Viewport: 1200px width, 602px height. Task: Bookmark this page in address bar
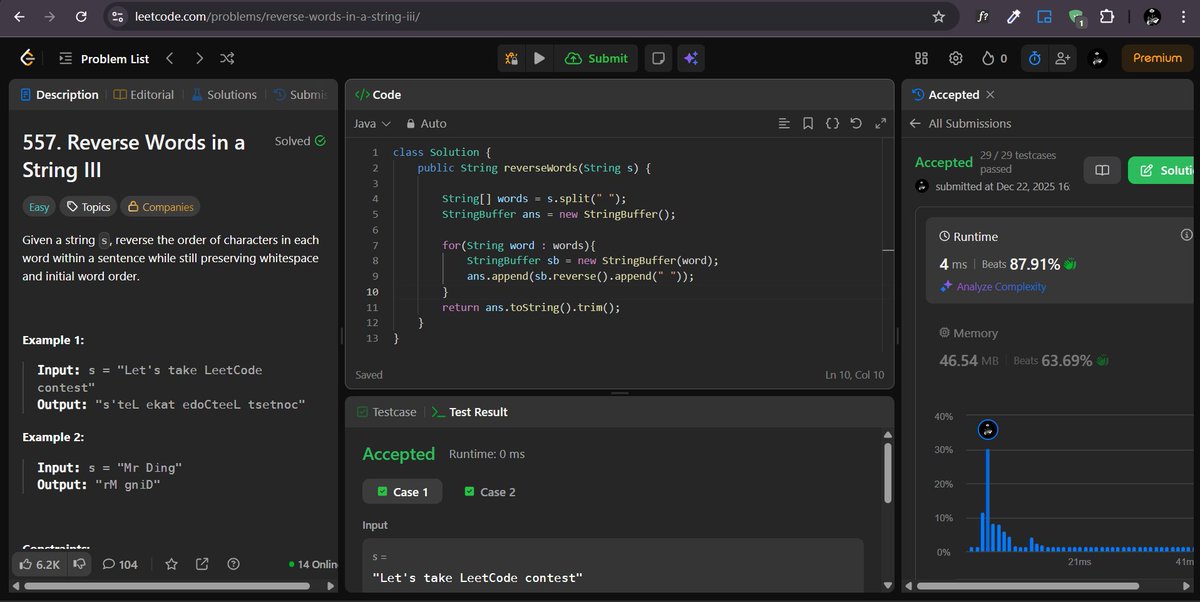[x=938, y=16]
